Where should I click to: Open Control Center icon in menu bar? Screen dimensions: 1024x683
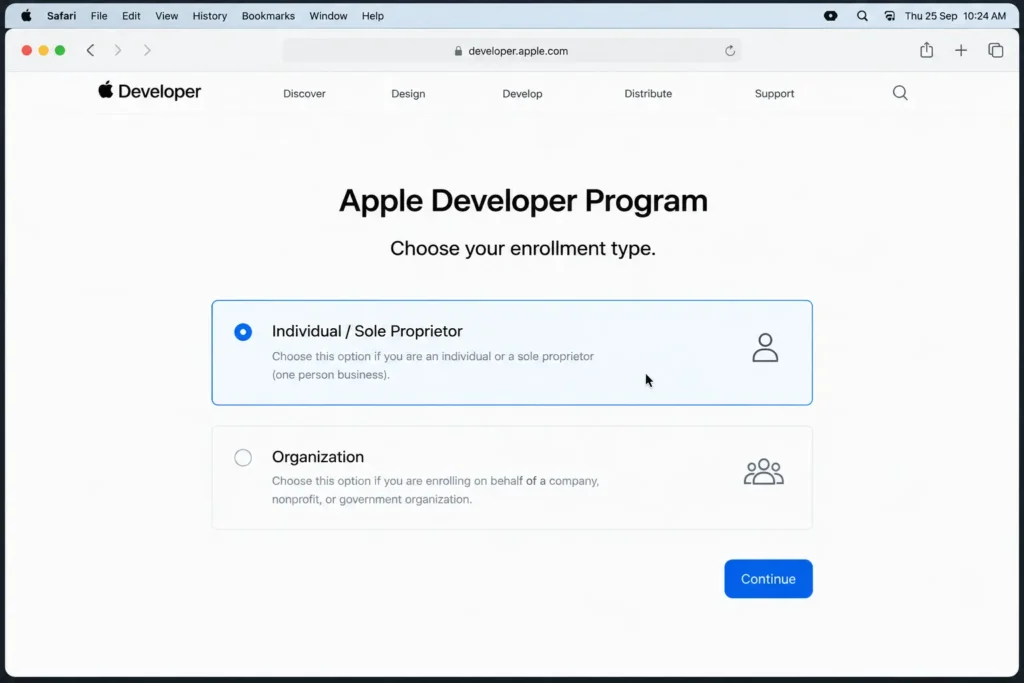(889, 16)
